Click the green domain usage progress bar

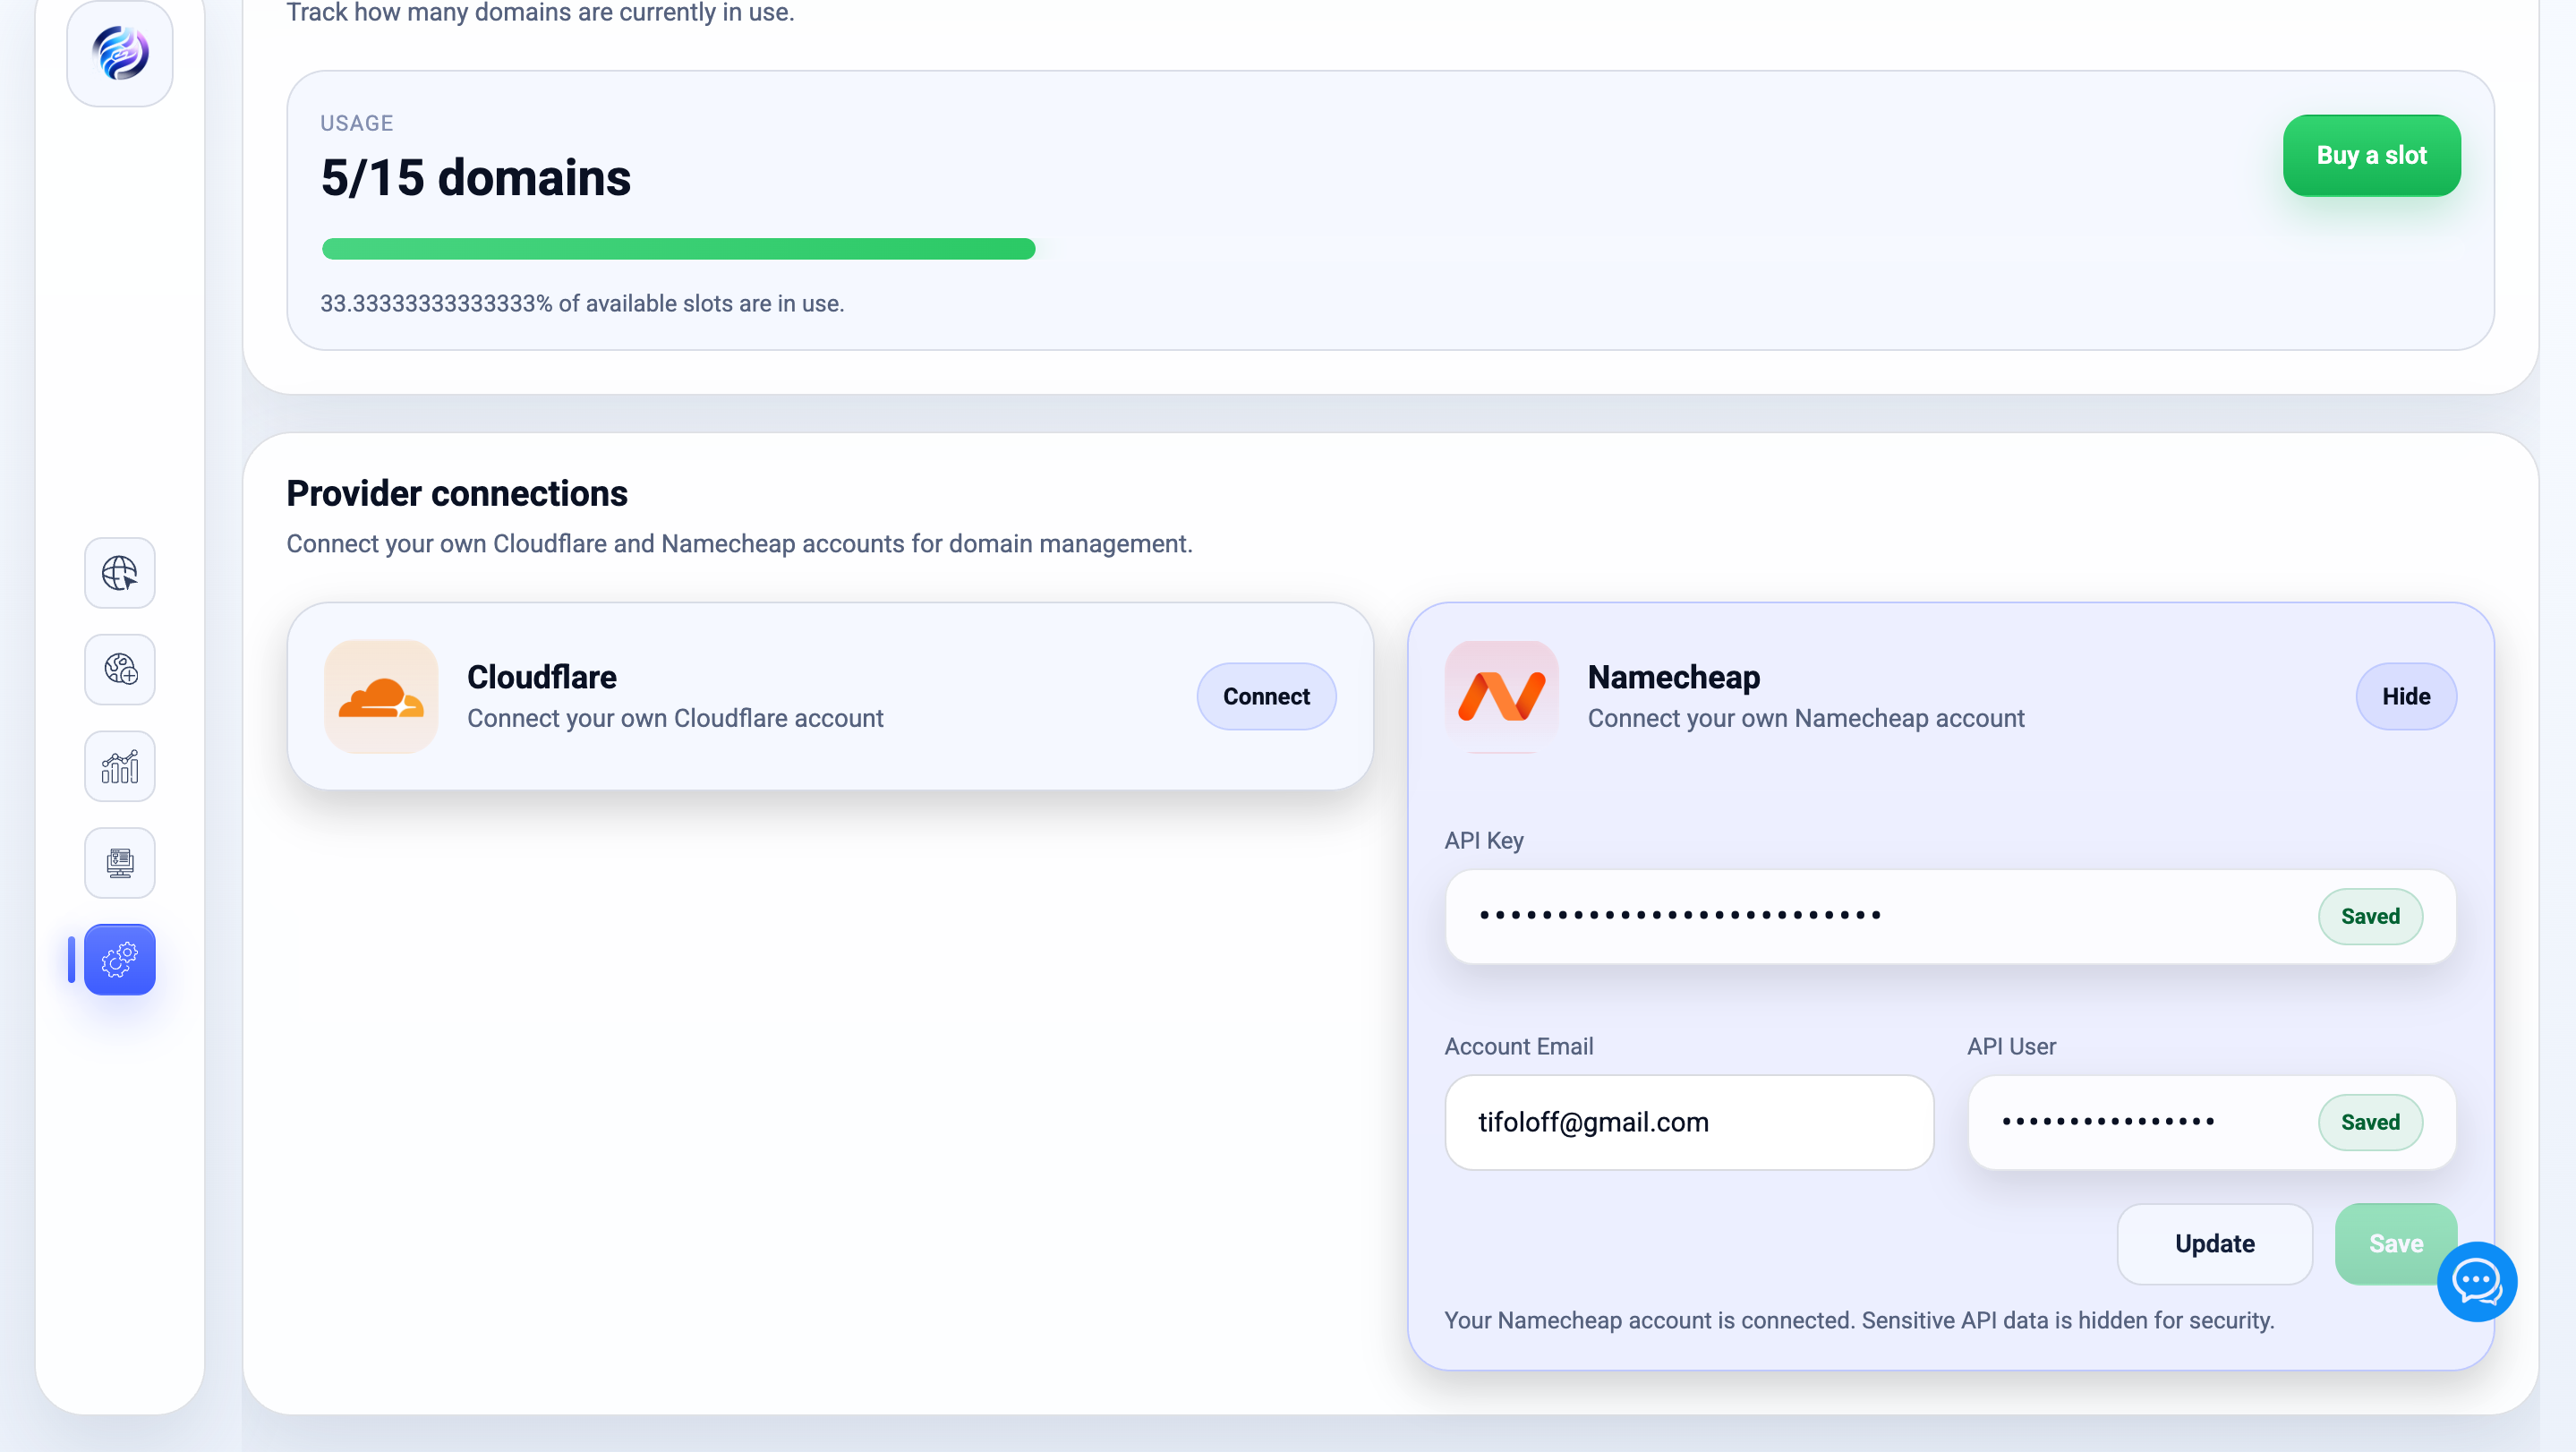678,249
